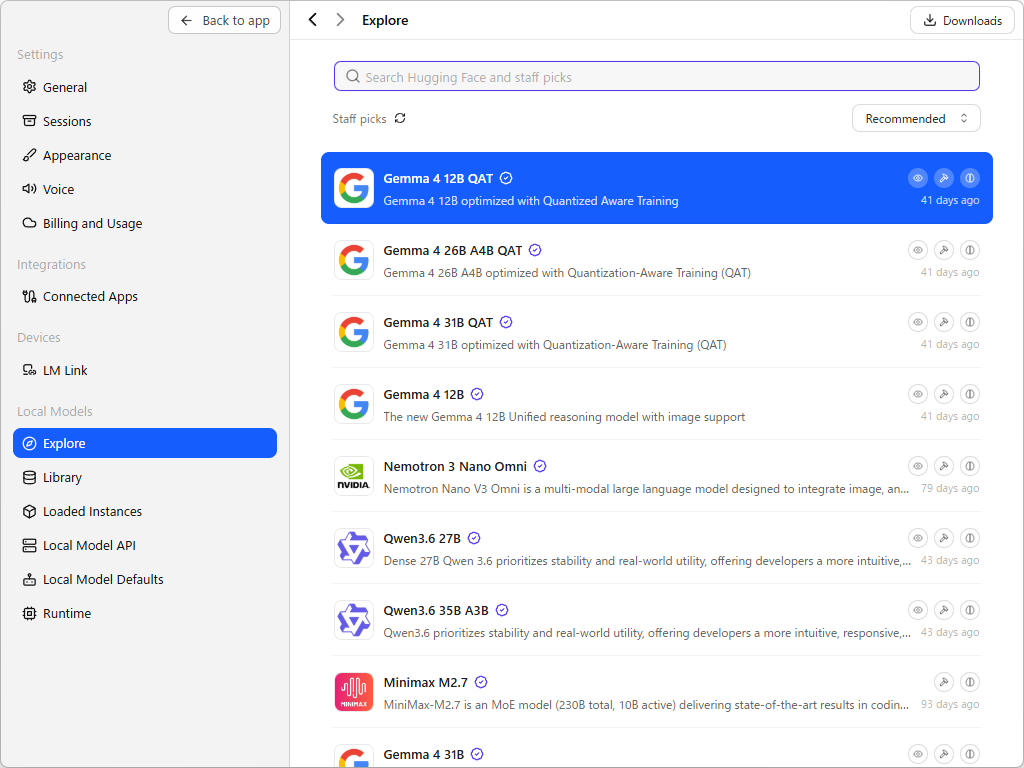Click the vision eye icon on Qwen3.6 35B A3B
This screenshot has width=1024, height=768.
pyautogui.click(x=918, y=610)
